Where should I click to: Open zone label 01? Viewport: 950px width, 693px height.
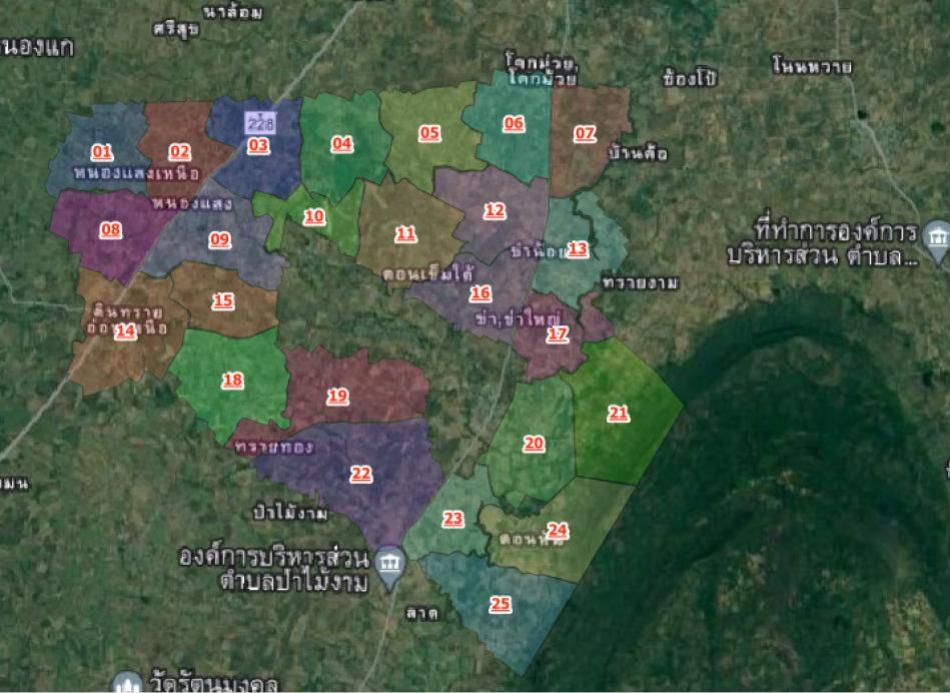click(x=102, y=152)
